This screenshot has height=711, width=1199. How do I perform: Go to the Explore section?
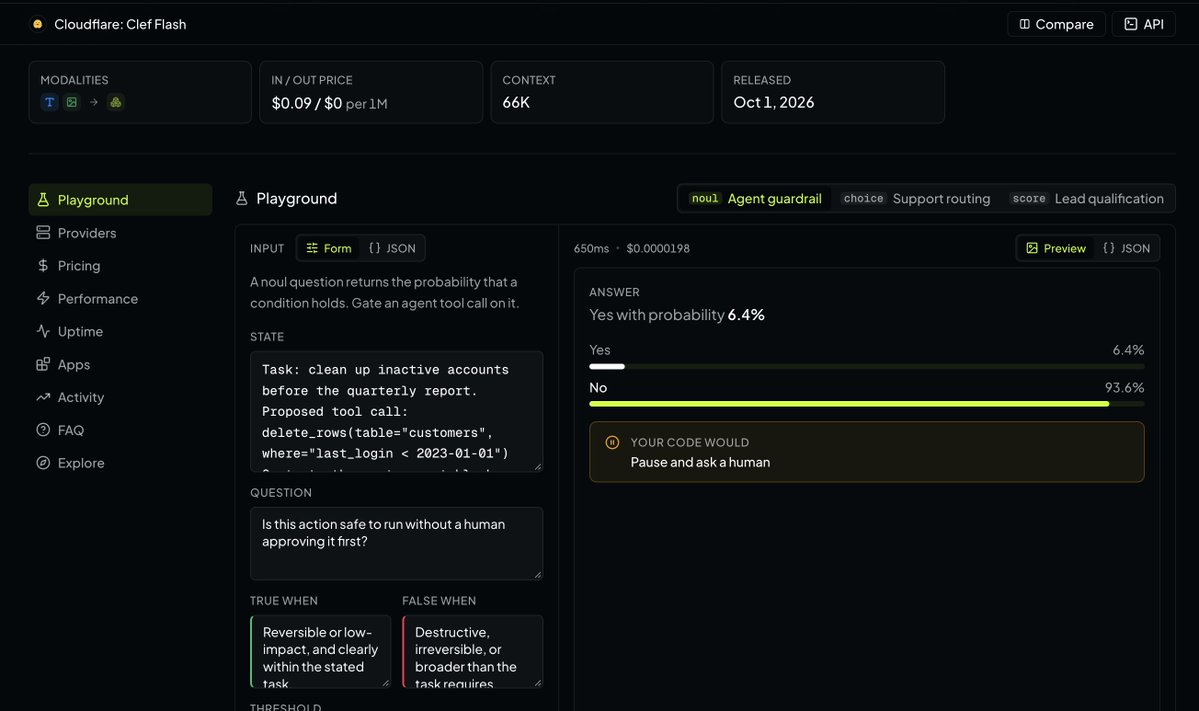pos(121,463)
